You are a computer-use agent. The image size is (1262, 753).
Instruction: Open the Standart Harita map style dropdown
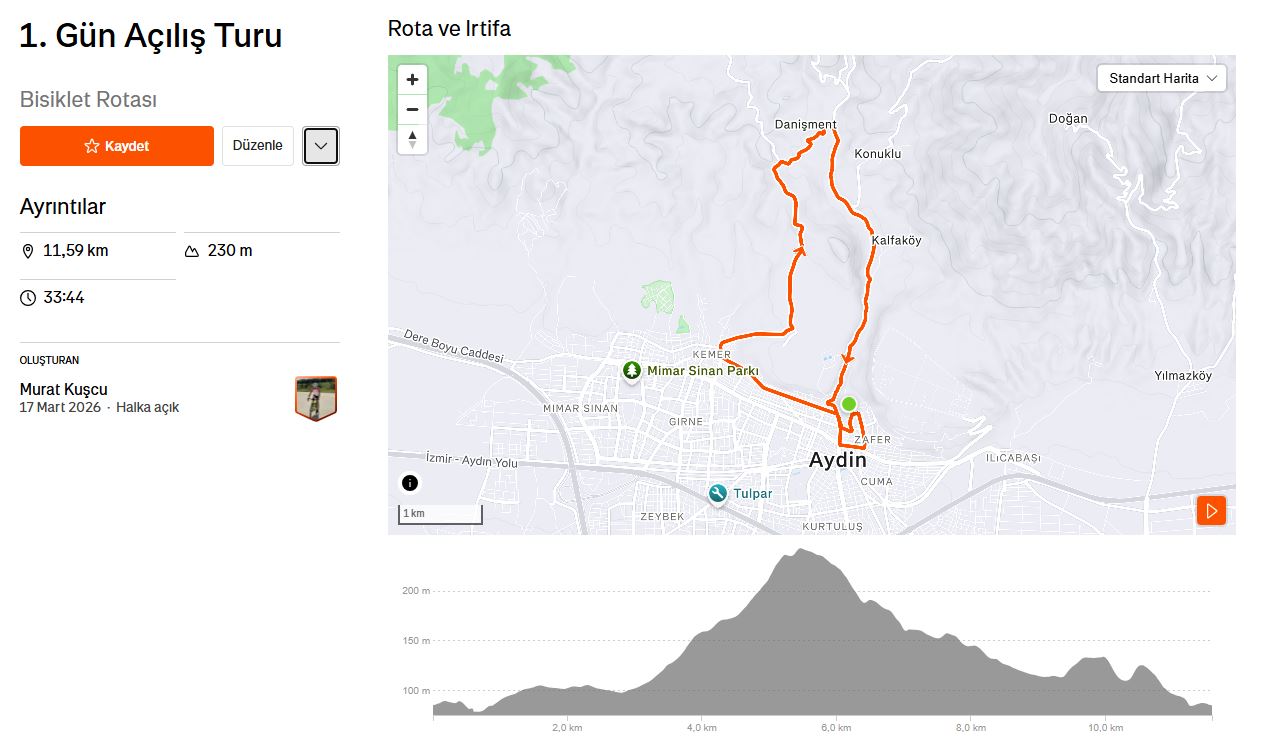coord(1162,78)
